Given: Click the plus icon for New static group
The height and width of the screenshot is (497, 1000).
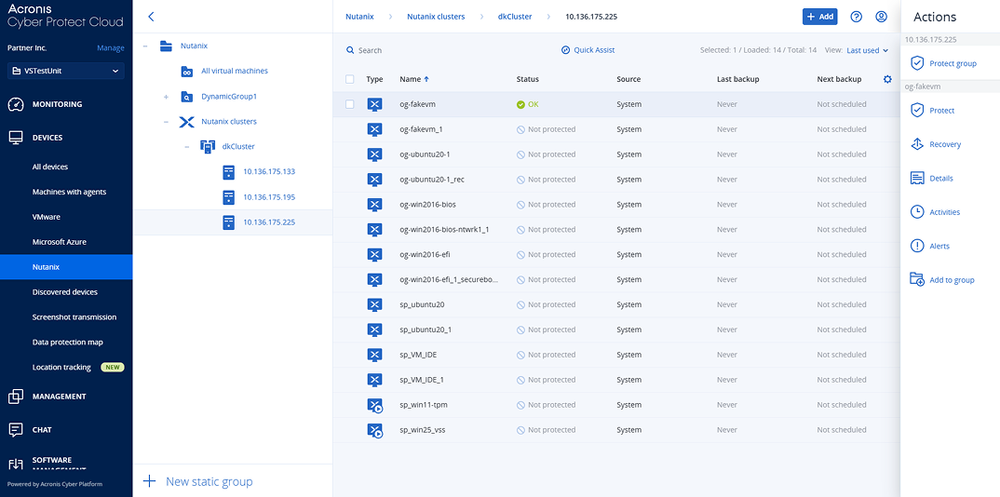Looking at the screenshot, I should (x=149, y=481).
